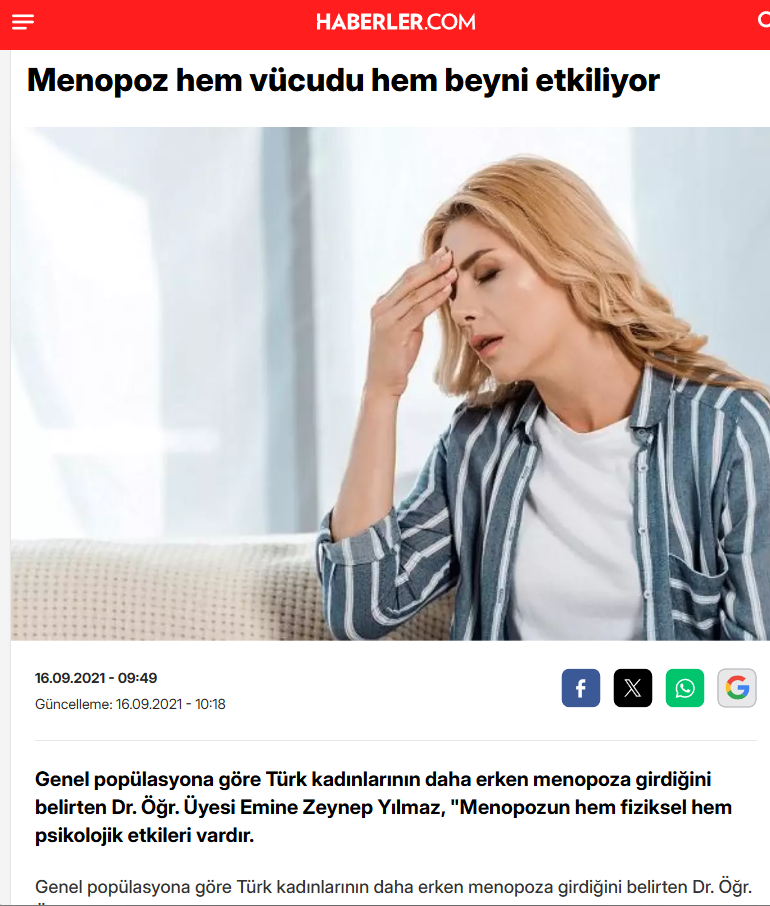Click the headline 'Menopoz hem vücudu hem beyni etkiliyor'

click(343, 80)
